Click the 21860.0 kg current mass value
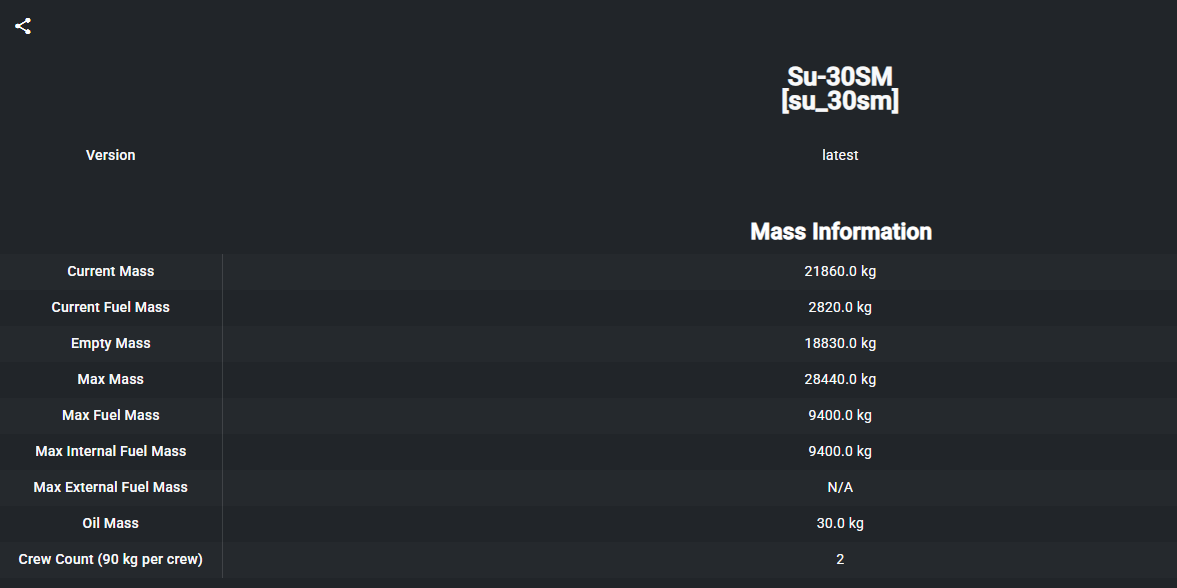1177x588 pixels. point(840,271)
